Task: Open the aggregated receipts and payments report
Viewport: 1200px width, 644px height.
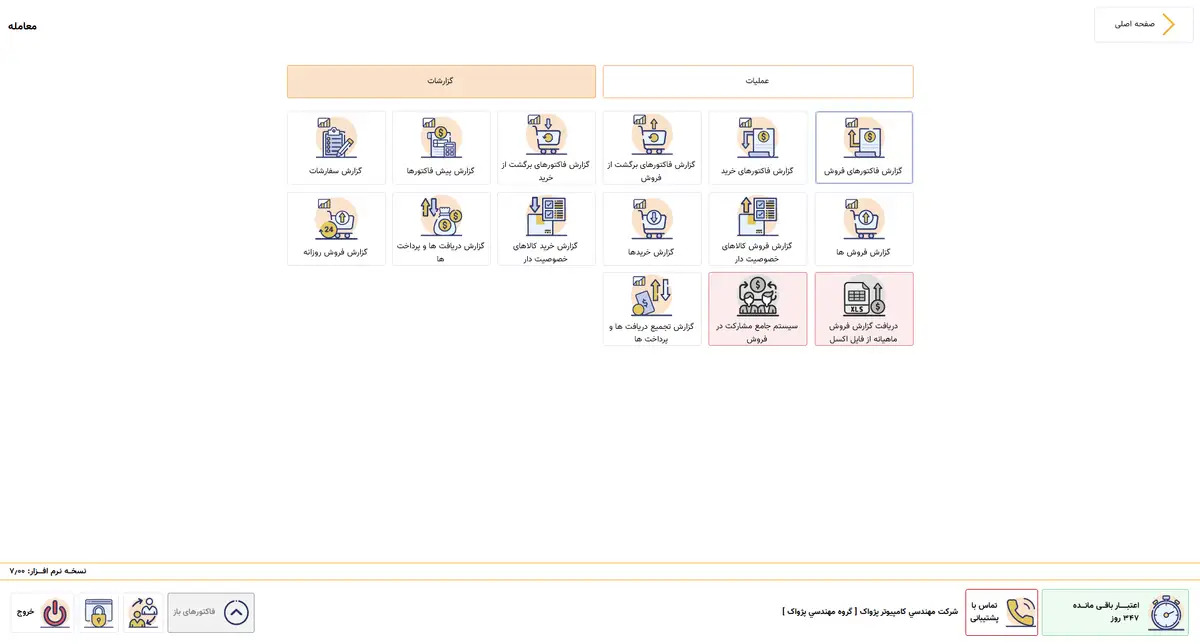Action: point(652,309)
